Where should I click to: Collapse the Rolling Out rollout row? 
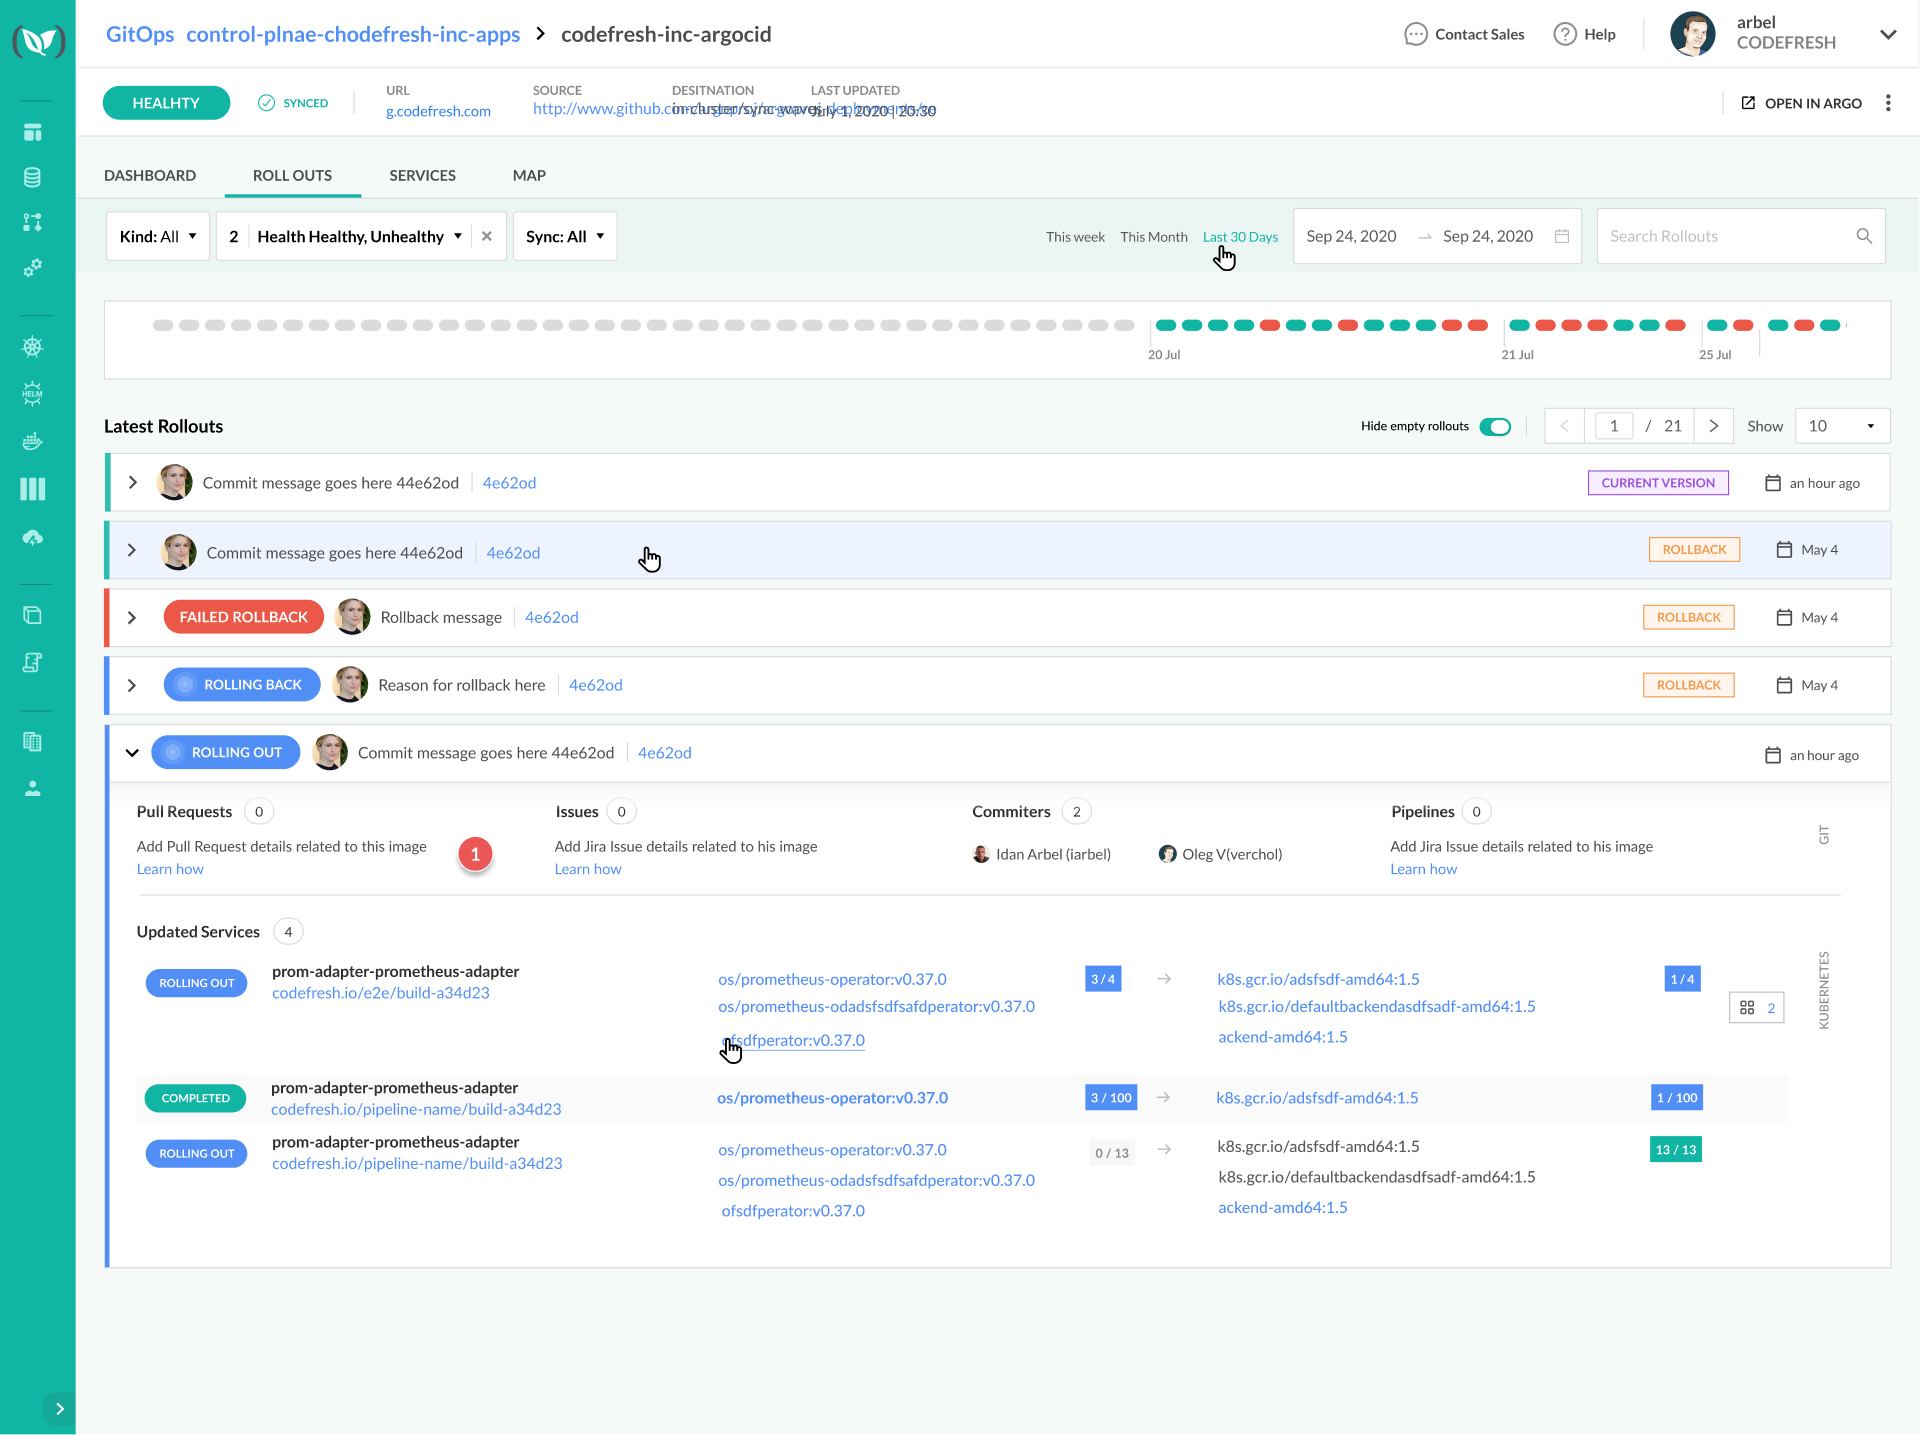coord(132,753)
